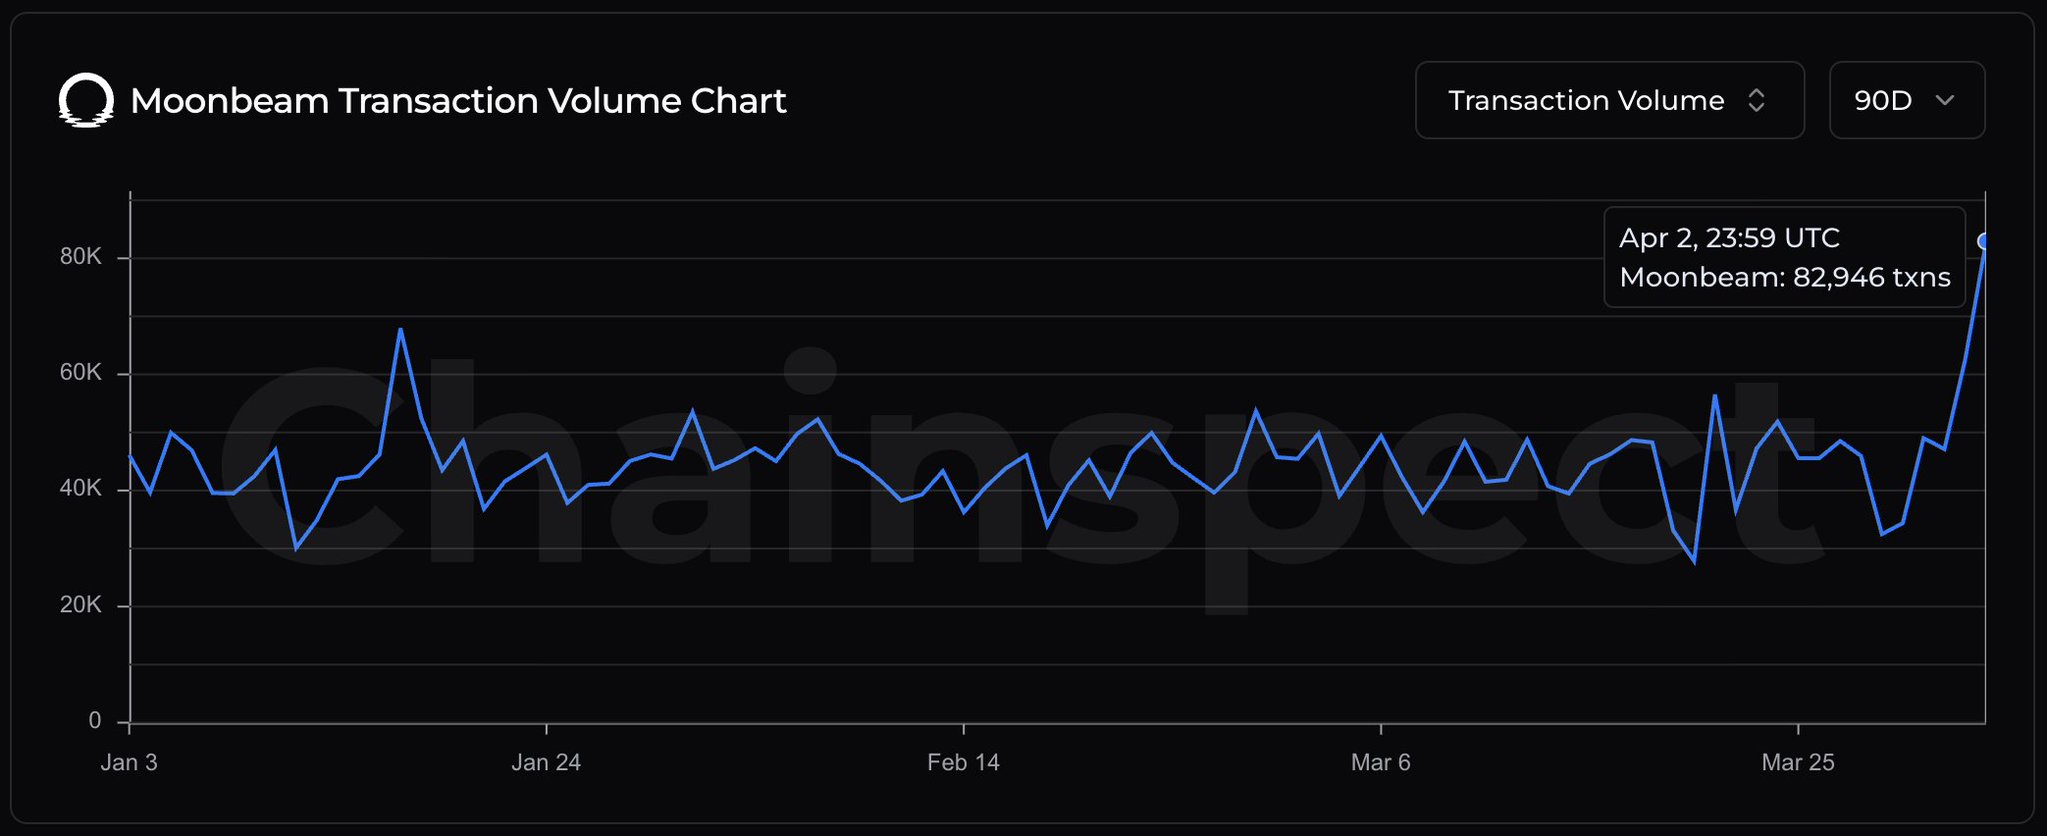Click the 80K y-axis label
The height and width of the screenshot is (836, 2047).
[81, 257]
